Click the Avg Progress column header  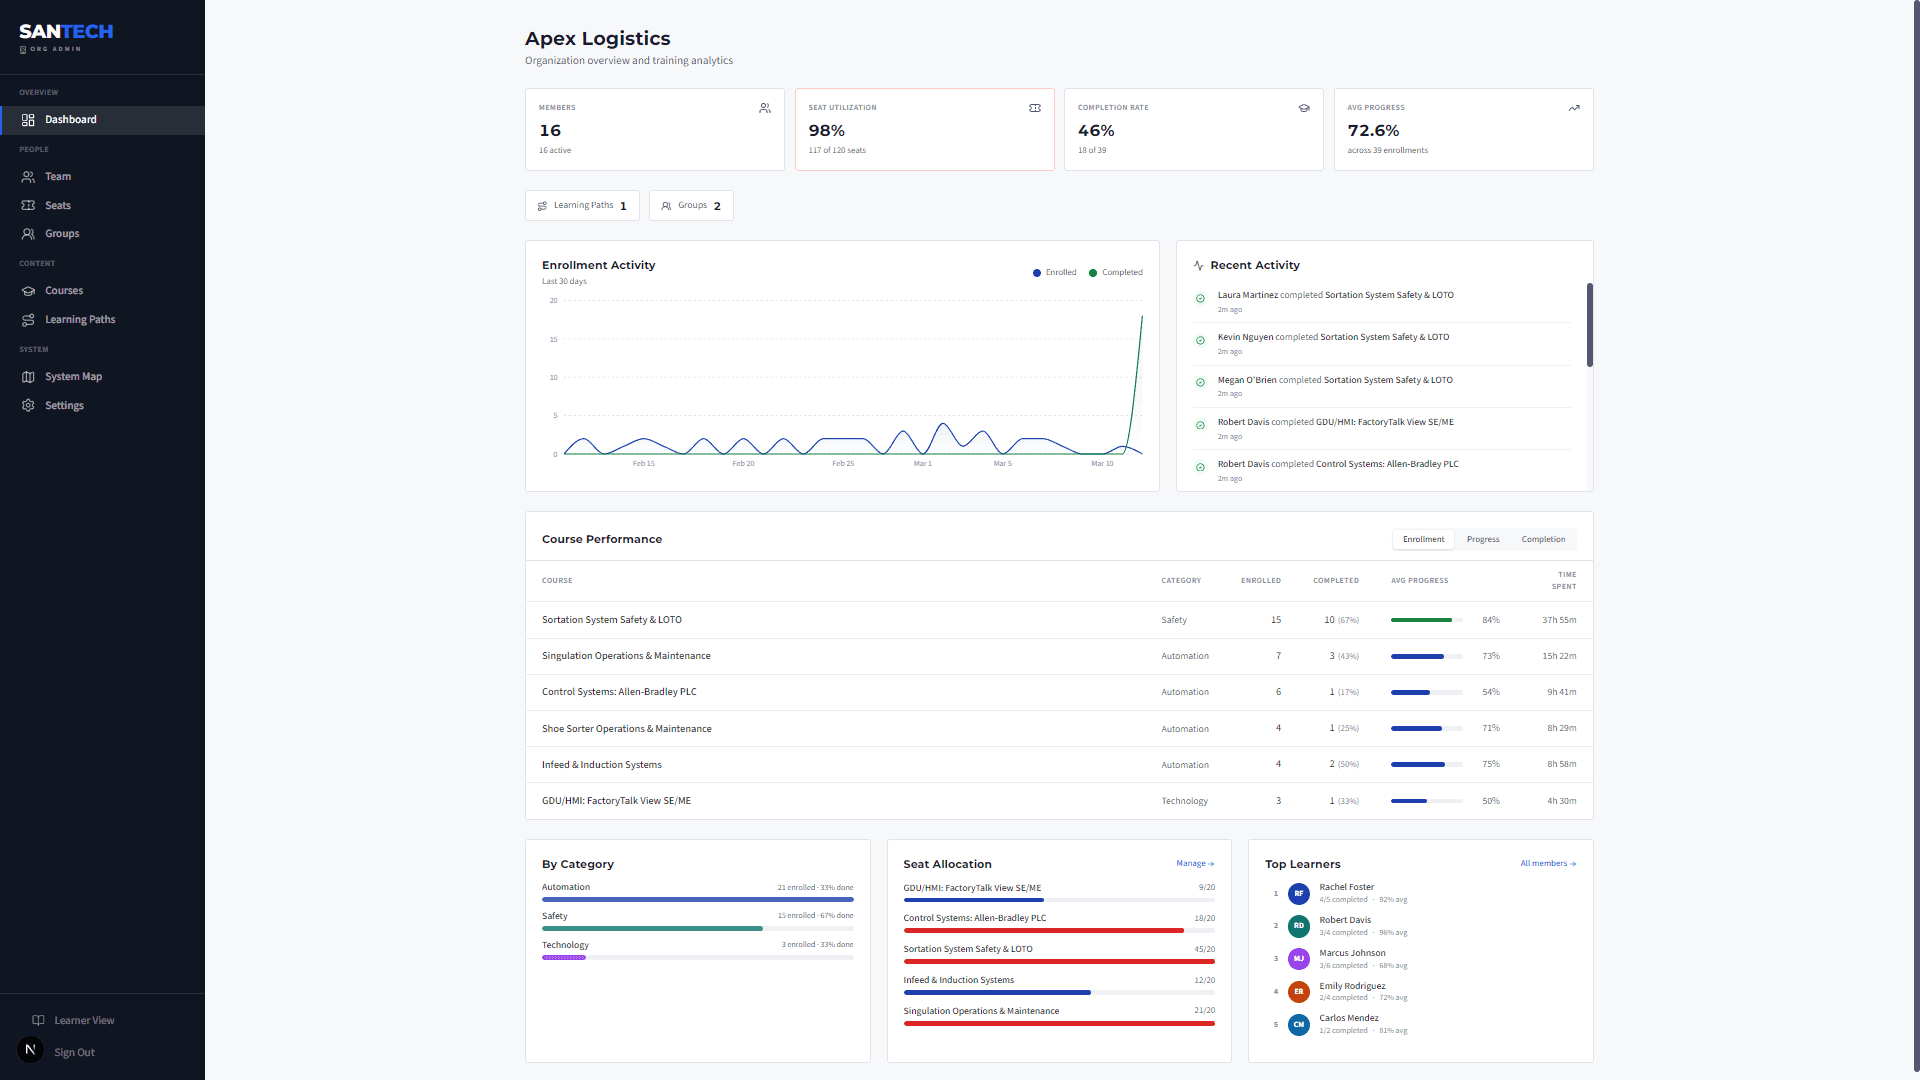pyautogui.click(x=1420, y=581)
